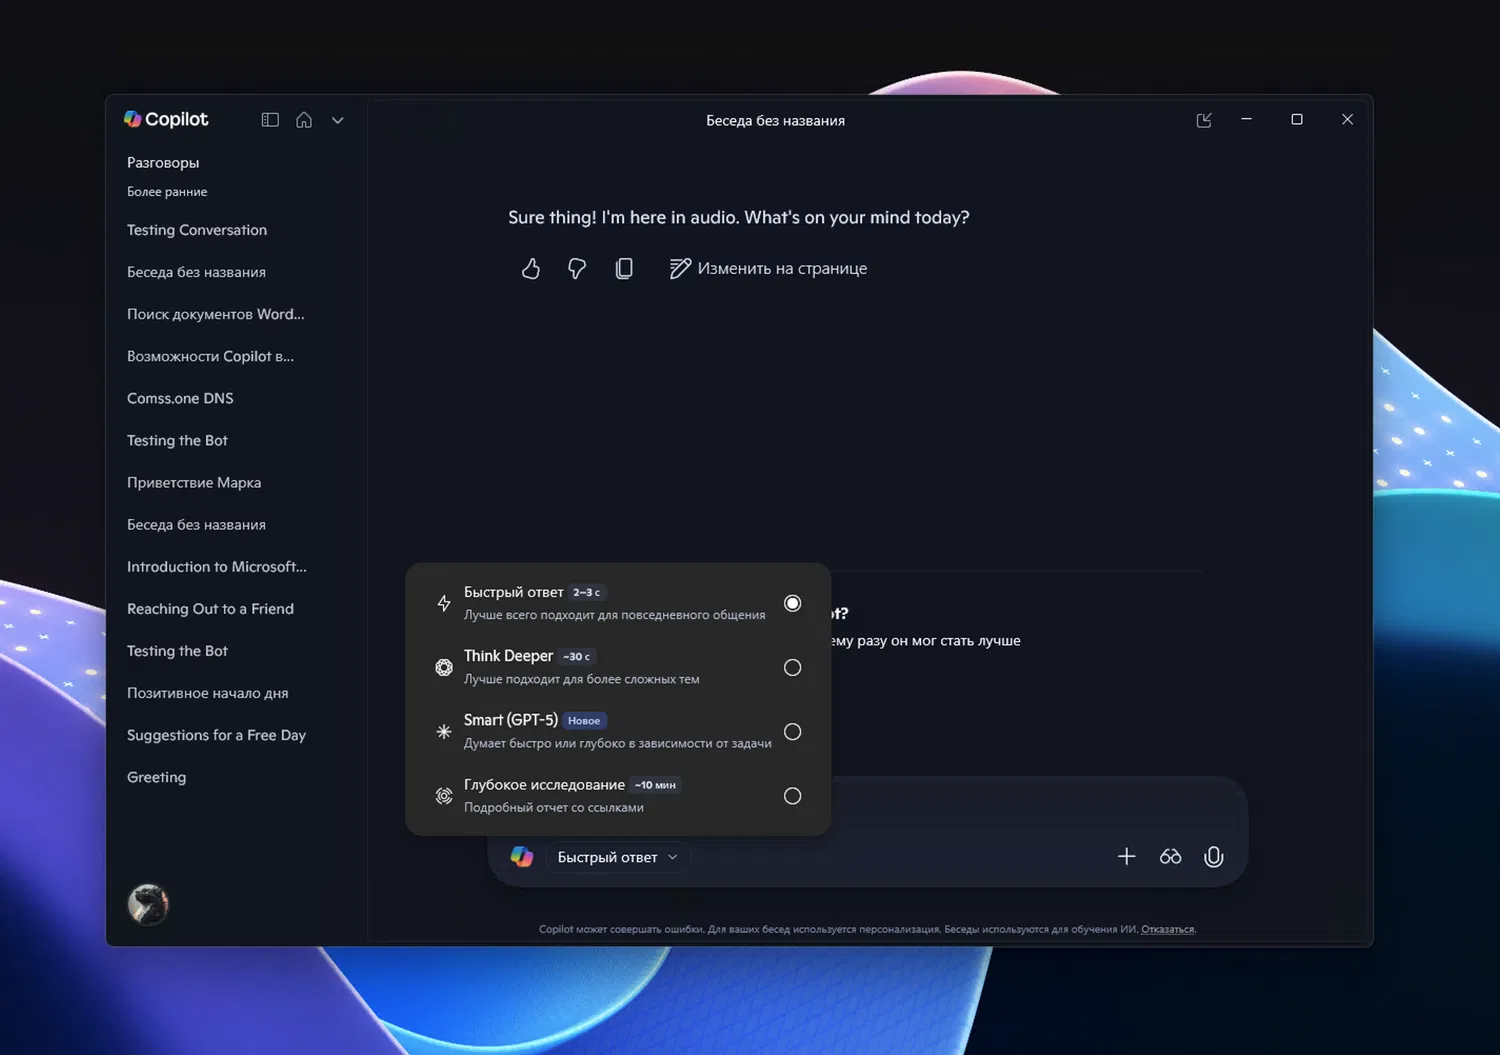1500x1055 pixels.
Task: Choose 'Быстрый ответ' label in the mode list
Action: [514, 592]
